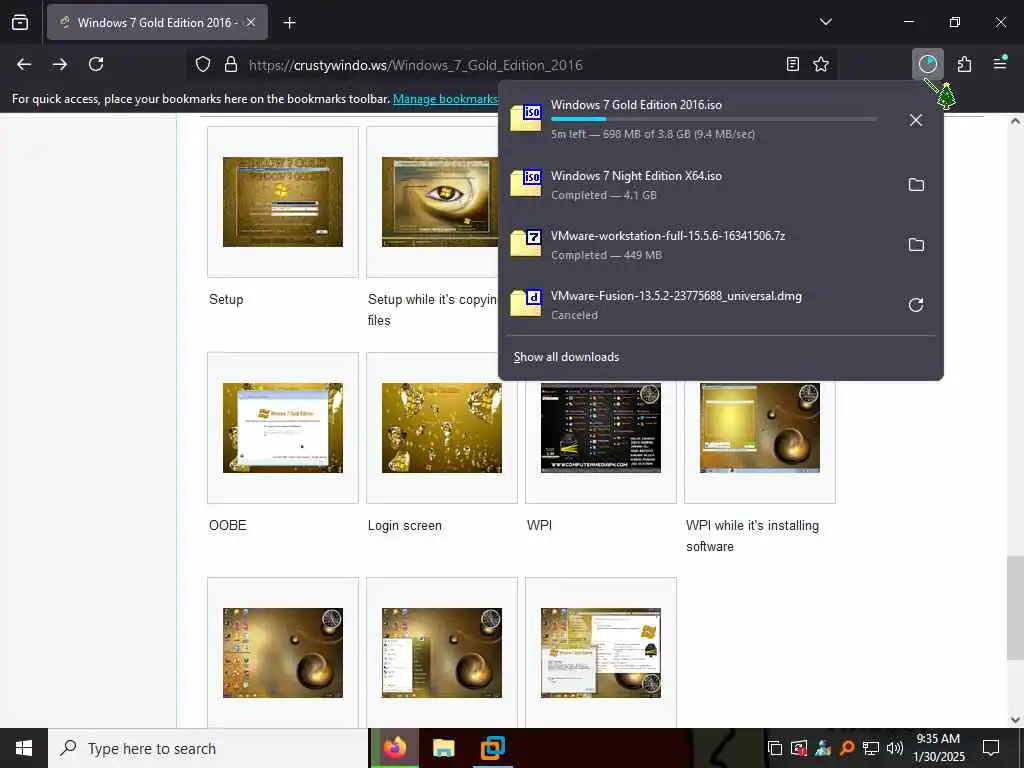The height and width of the screenshot is (768, 1024).
Task: Open the Manage bookmarks link
Action: click(445, 99)
